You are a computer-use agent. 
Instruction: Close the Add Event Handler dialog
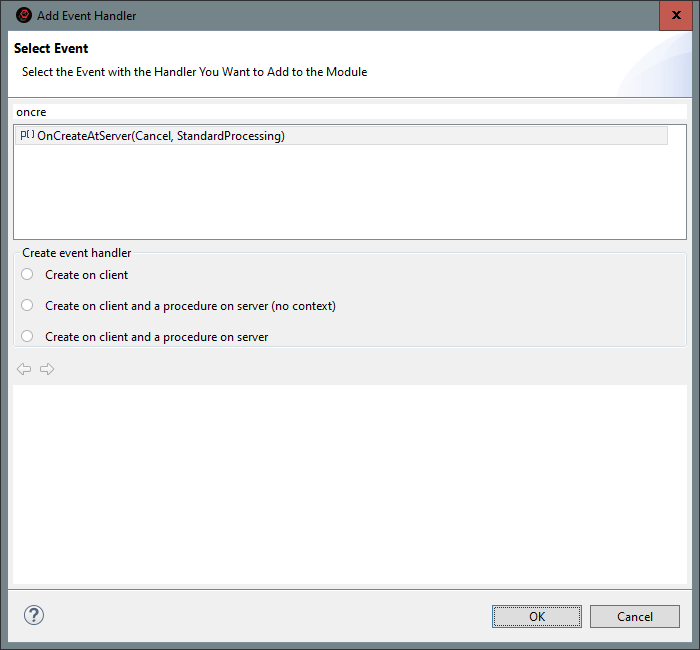[x=675, y=16]
